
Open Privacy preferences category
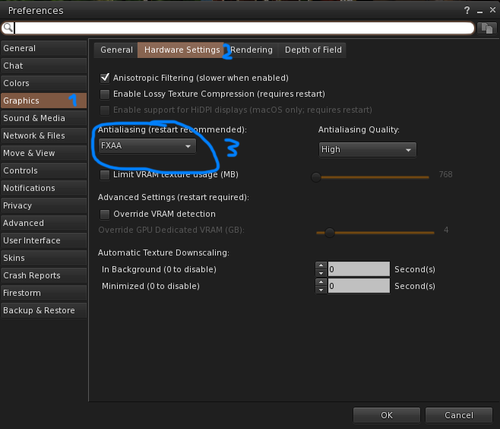[44, 206]
